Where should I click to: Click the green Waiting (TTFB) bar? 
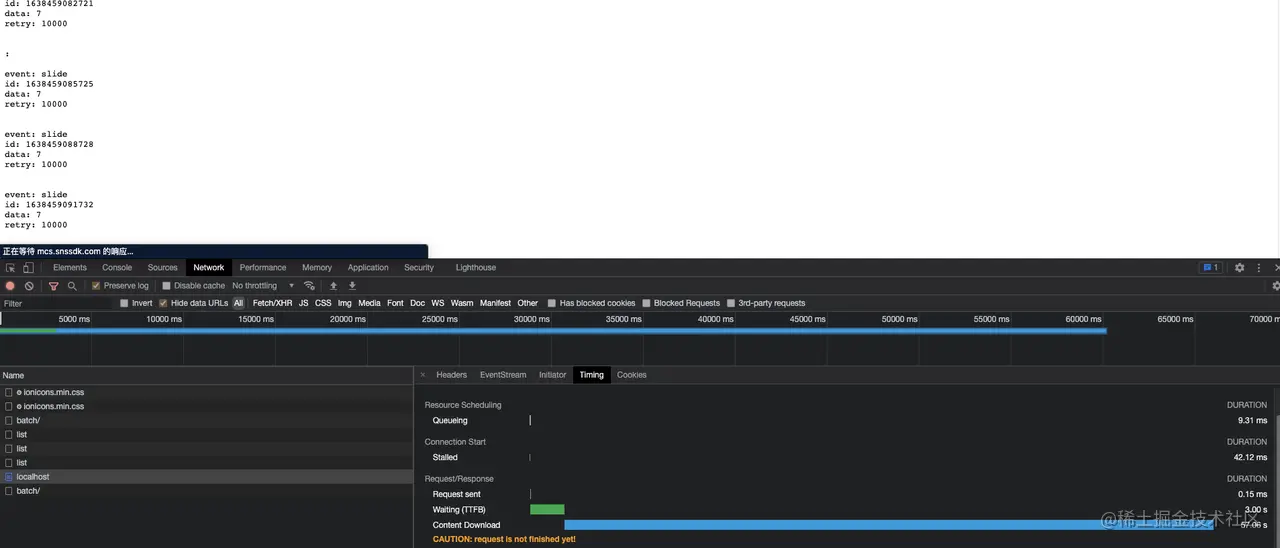click(x=547, y=510)
